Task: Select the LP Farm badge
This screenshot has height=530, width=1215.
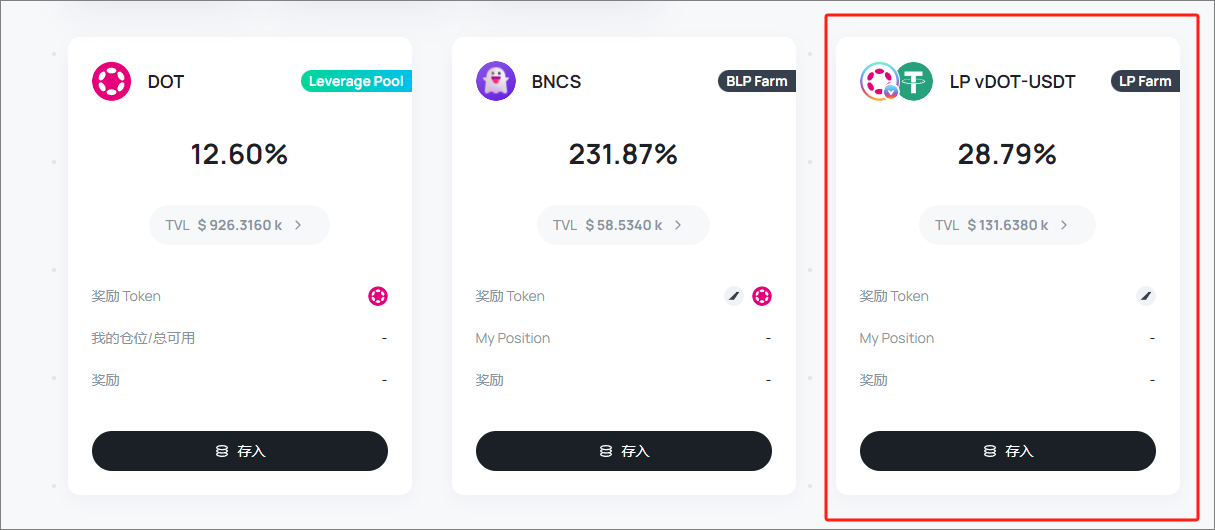Action: pos(1145,81)
